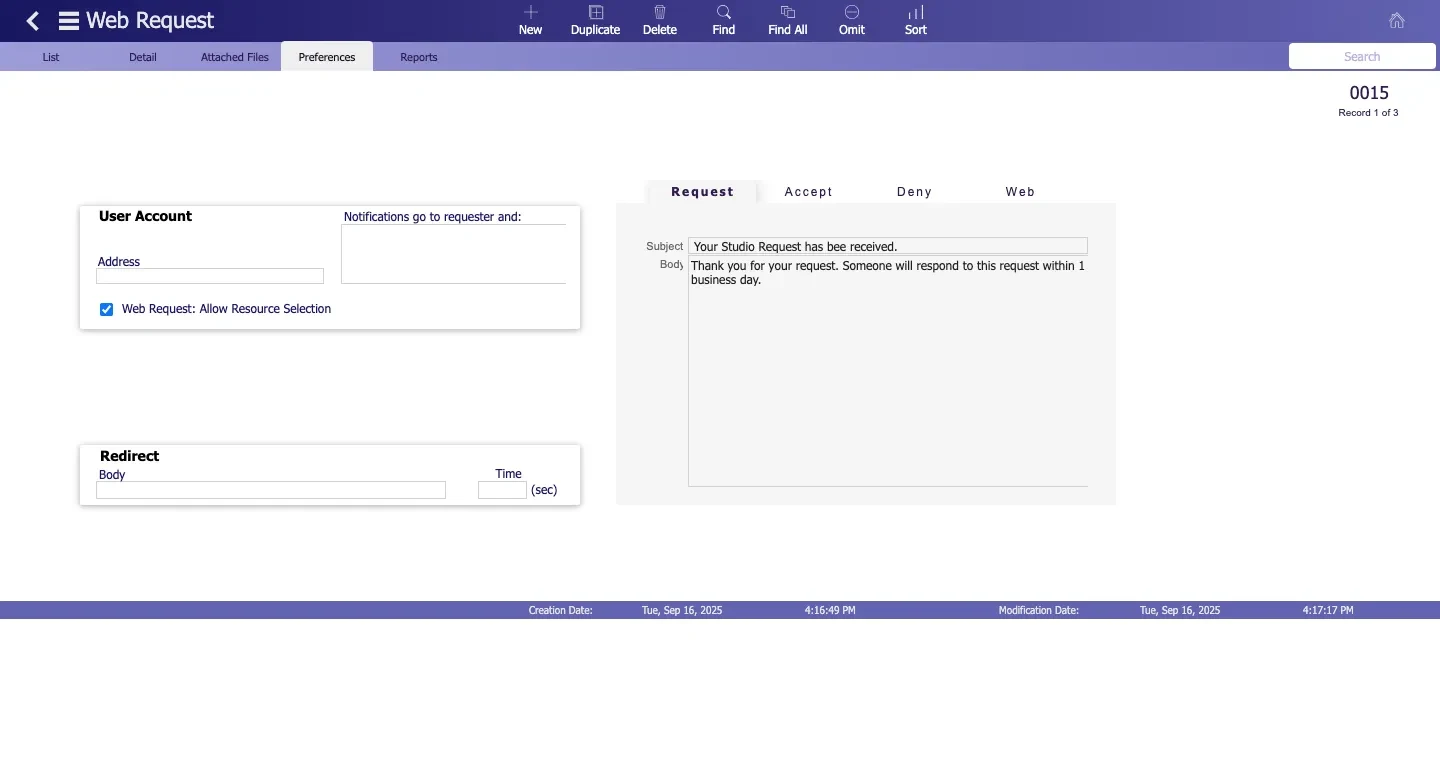Click the modification time 4:17:17 PM
This screenshot has height=778, width=1440.
1328,610
